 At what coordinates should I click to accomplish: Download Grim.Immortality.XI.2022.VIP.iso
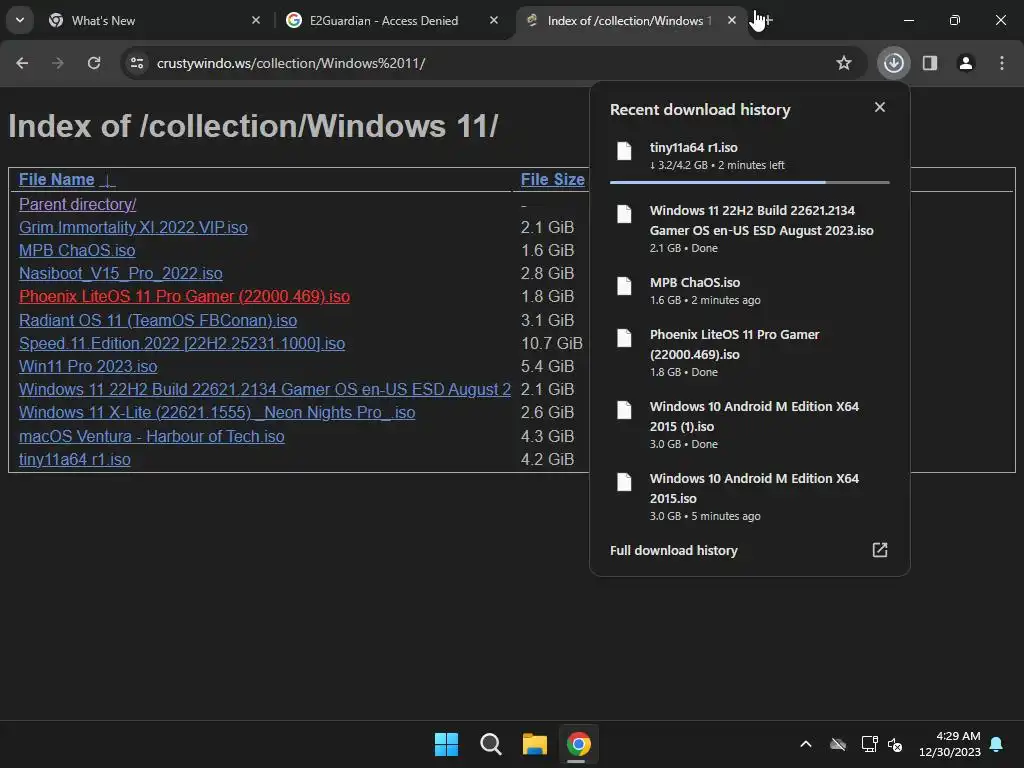[x=133, y=227]
